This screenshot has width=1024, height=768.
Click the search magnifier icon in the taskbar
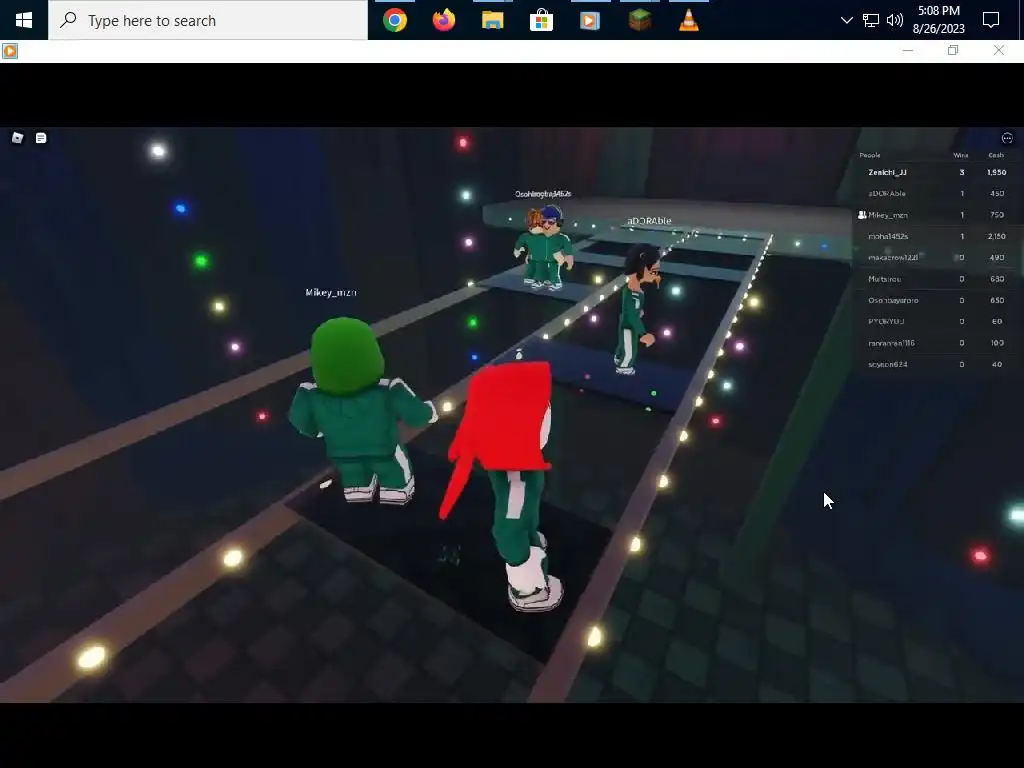[68, 20]
